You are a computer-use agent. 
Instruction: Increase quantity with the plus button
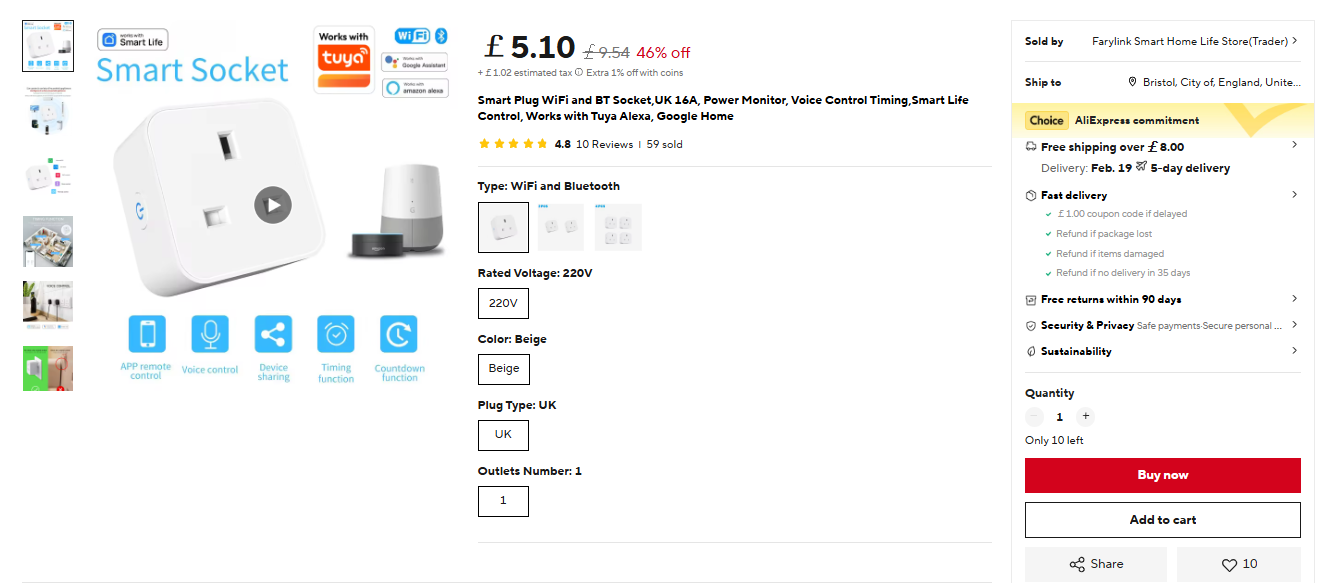[x=1086, y=416]
